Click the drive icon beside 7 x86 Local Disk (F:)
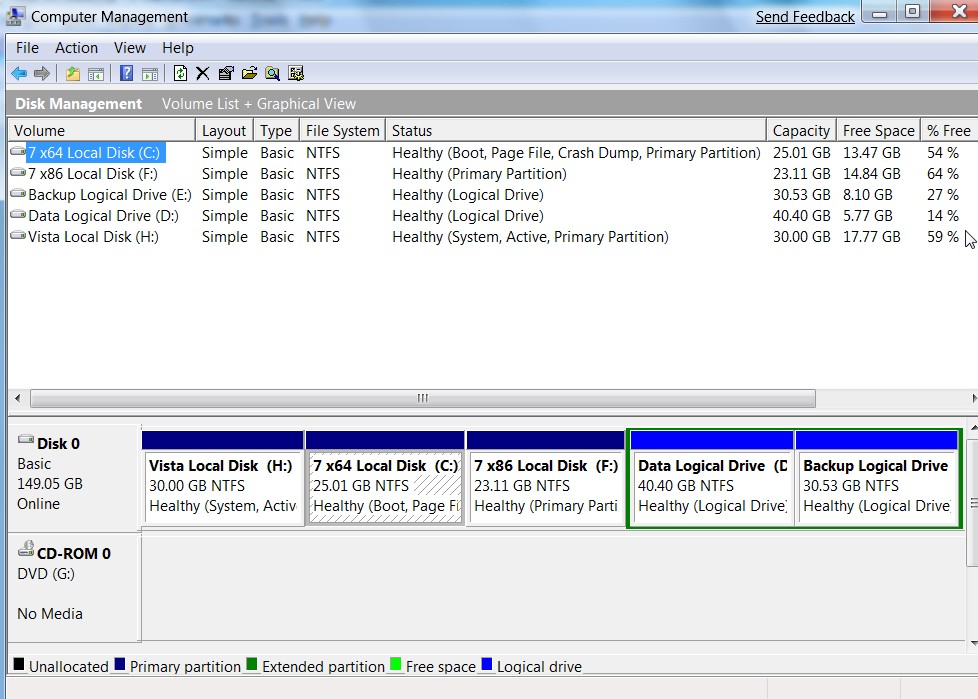The image size is (978, 699). [x=18, y=173]
